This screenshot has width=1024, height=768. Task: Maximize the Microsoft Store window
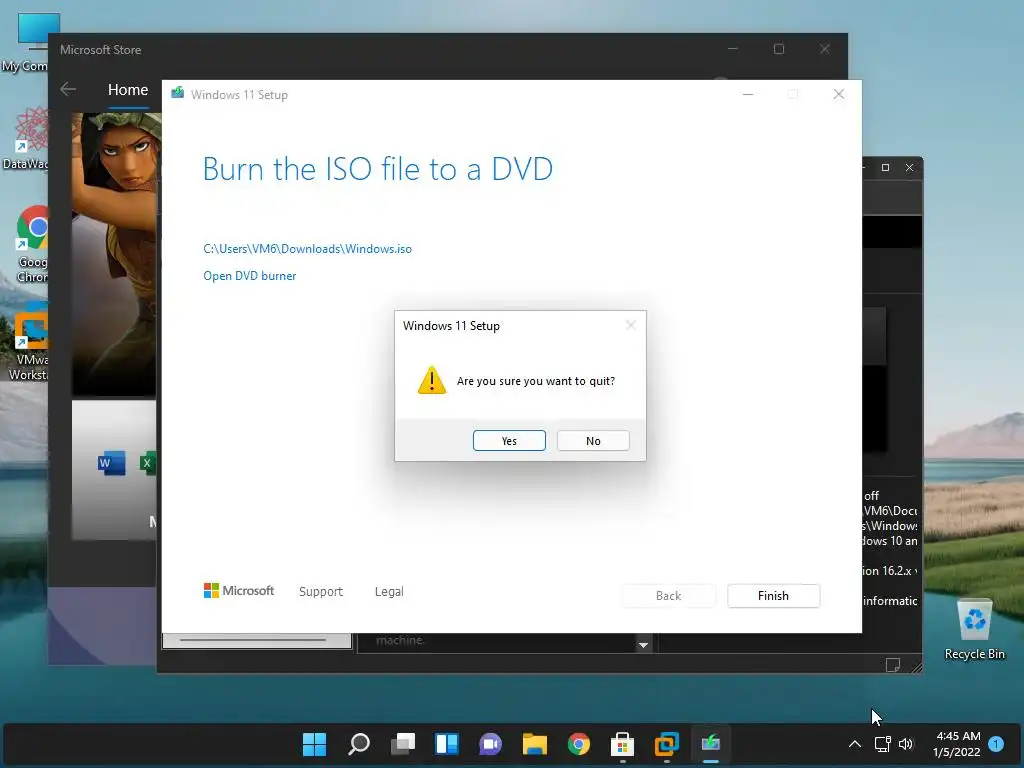(x=778, y=49)
